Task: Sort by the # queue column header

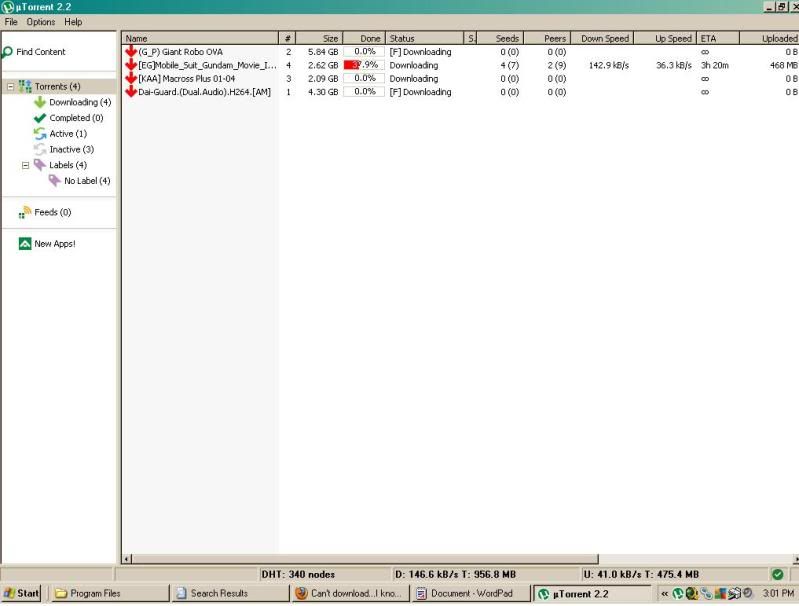Action: 287,38
